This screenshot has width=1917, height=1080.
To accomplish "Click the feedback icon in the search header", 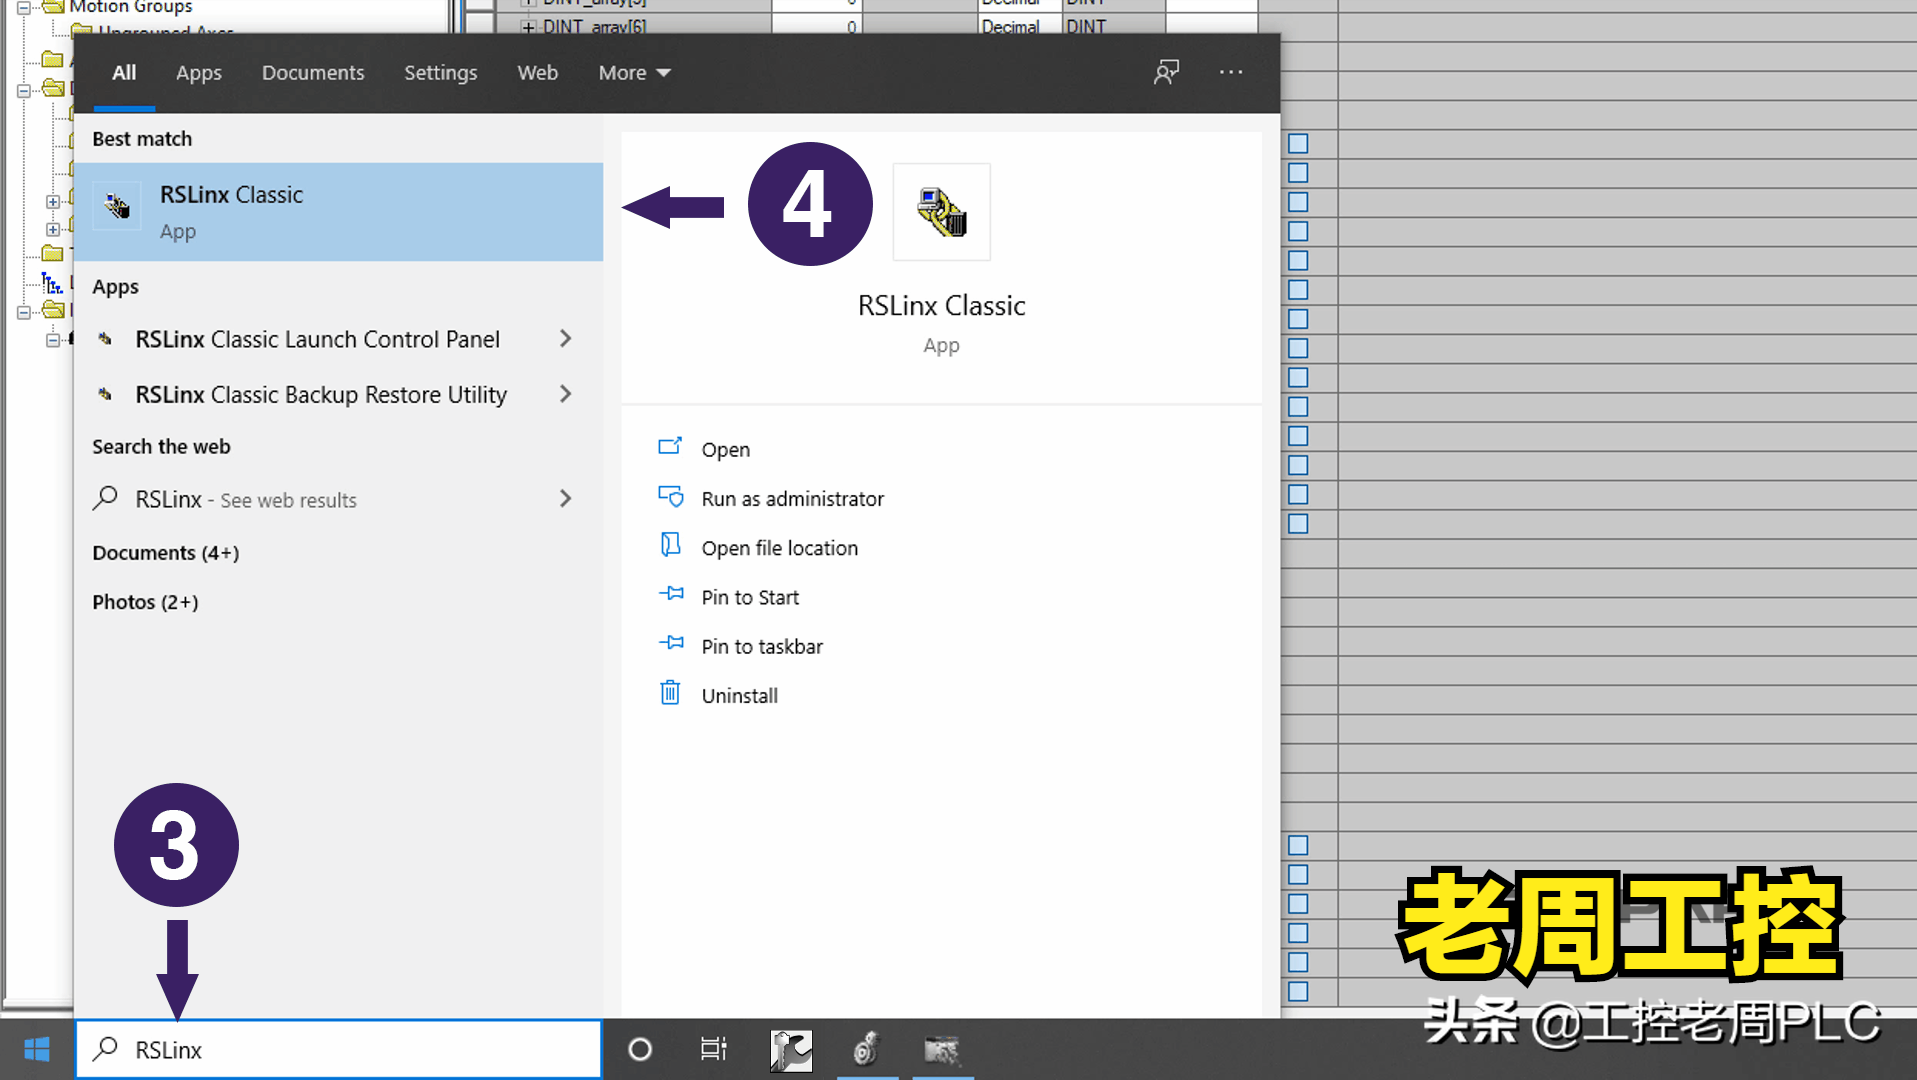I will [1166, 72].
